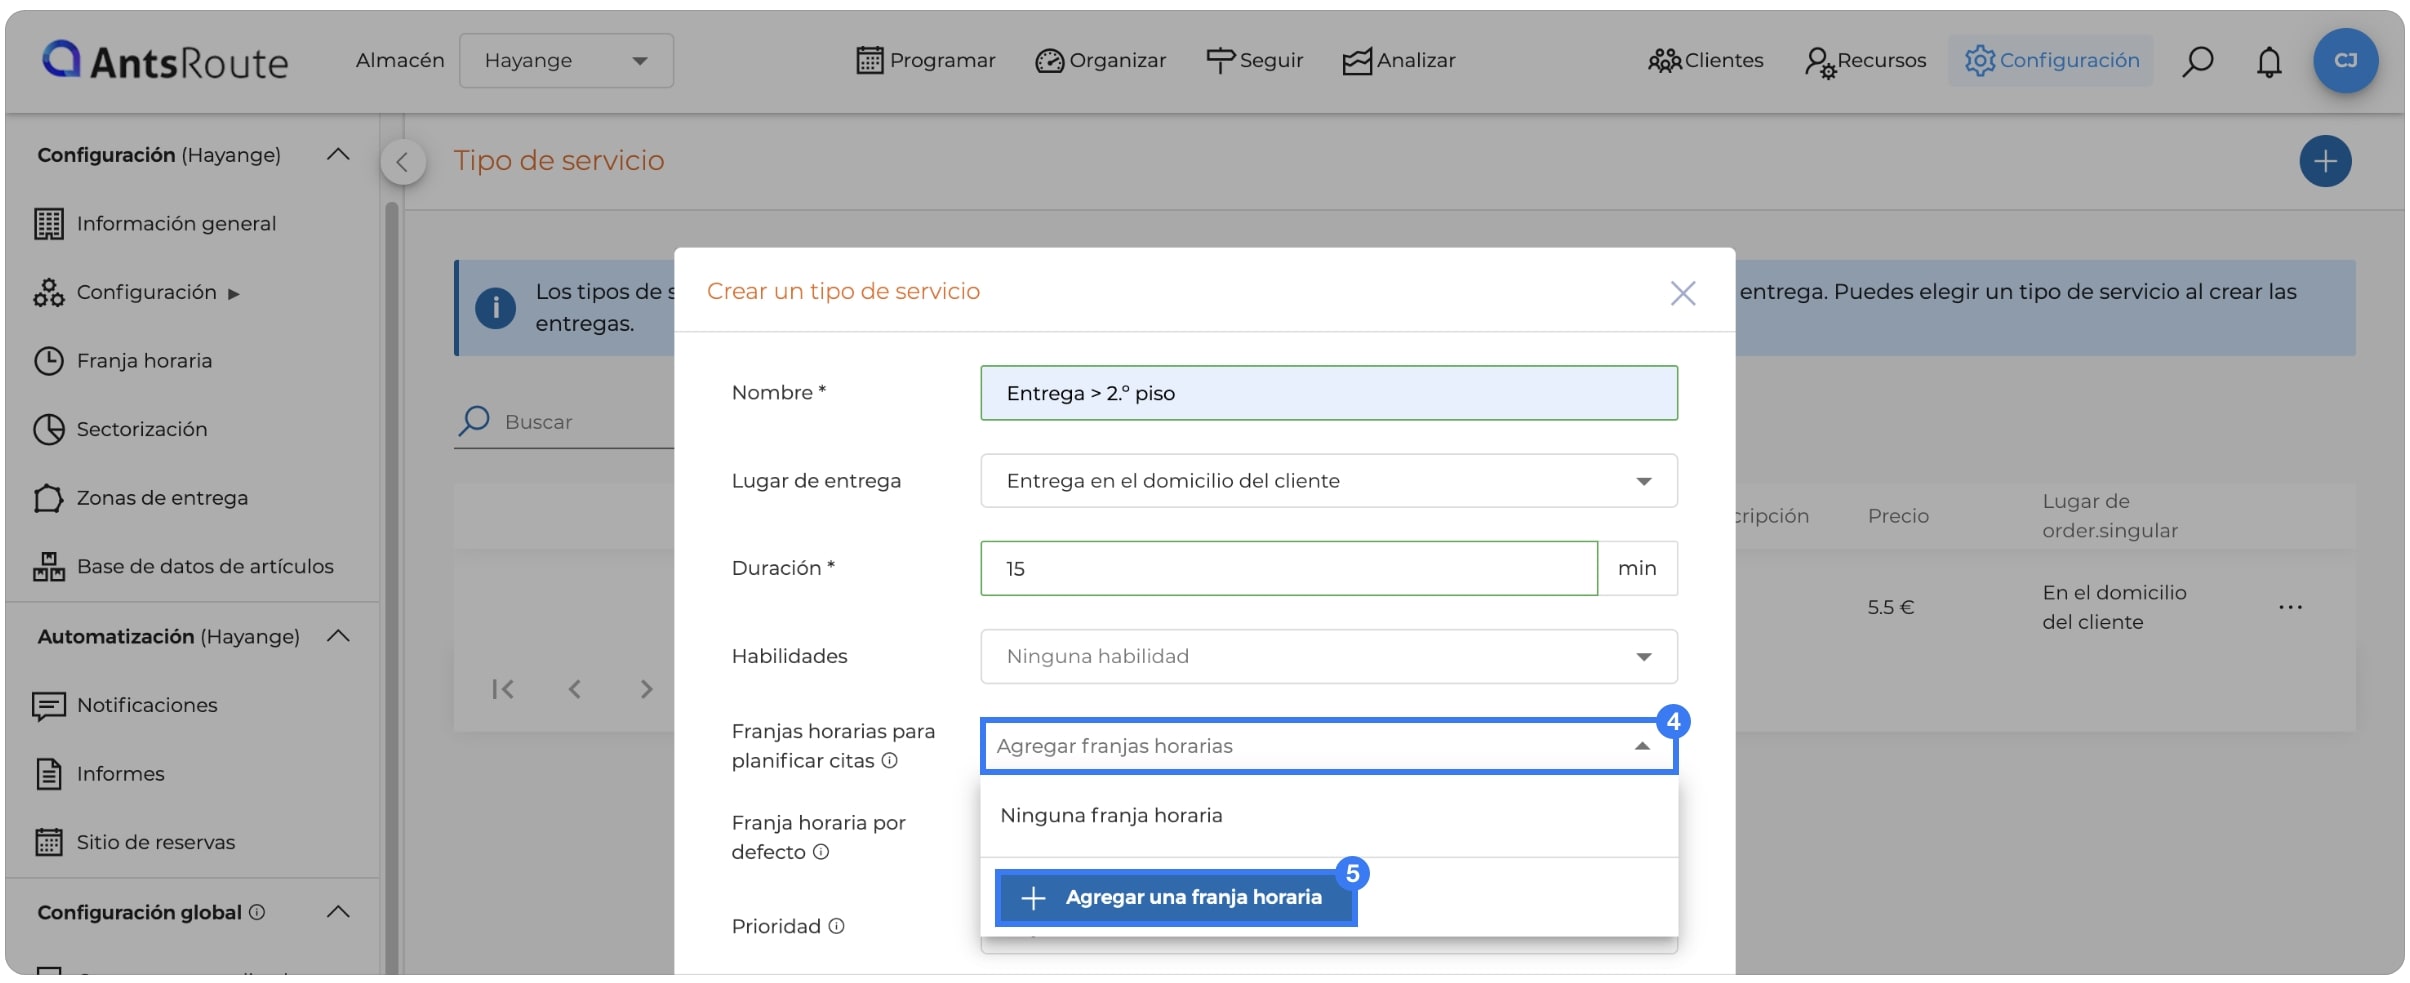The height and width of the screenshot is (983, 2410).
Task: Click info icon next to Configuración global
Action: (257, 912)
